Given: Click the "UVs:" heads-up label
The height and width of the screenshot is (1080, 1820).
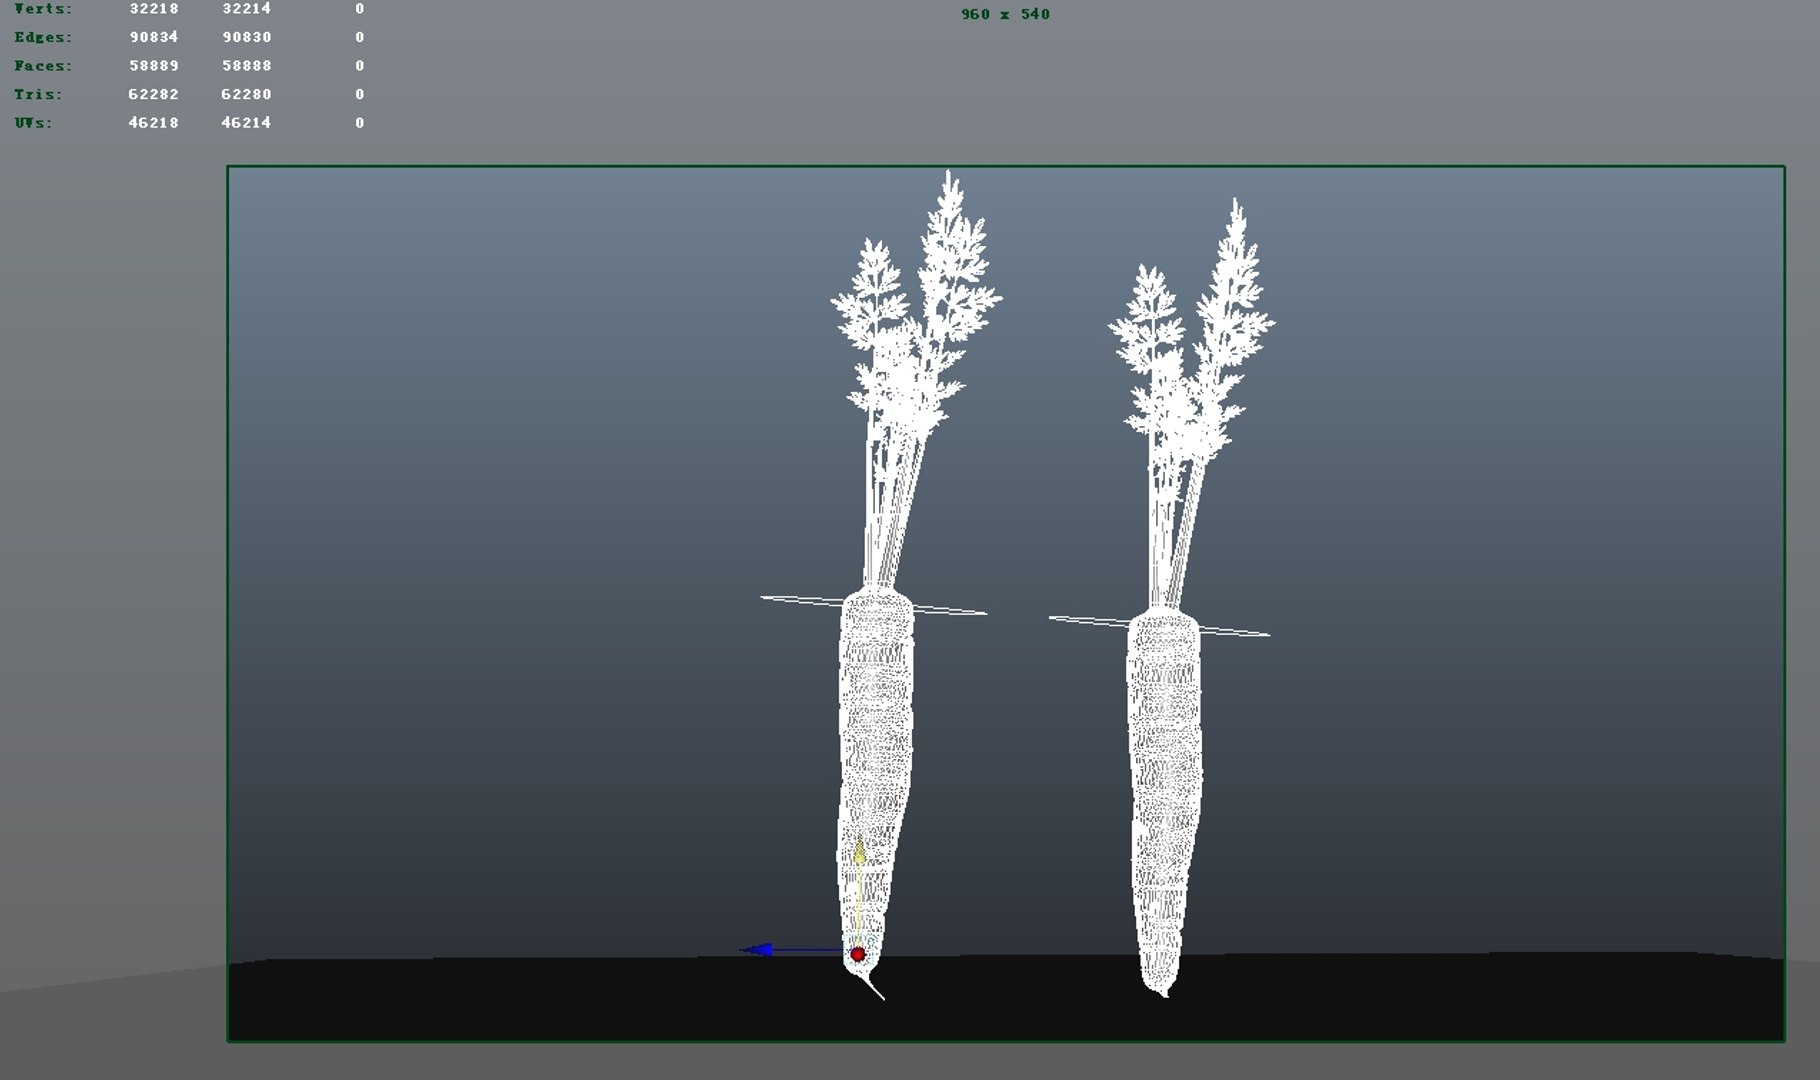Looking at the screenshot, I should coord(33,123).
